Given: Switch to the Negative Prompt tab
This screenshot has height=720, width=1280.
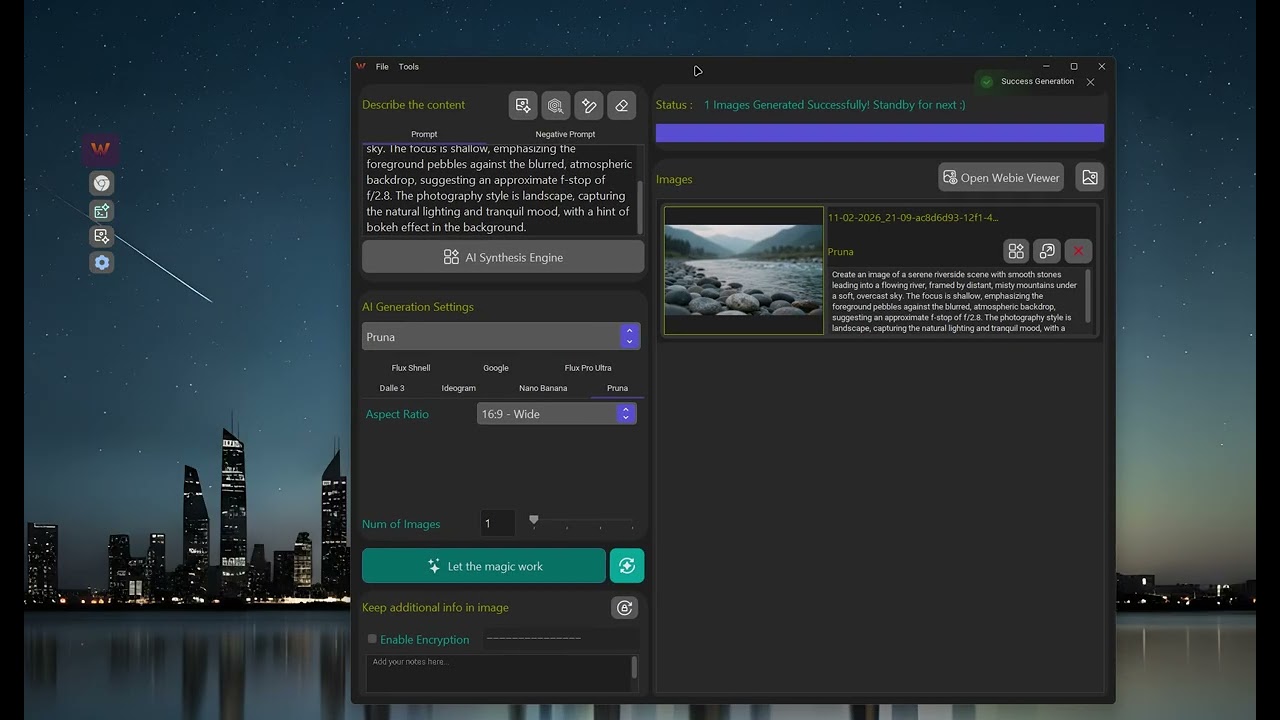Looking at the screenshot, I should tap(565, 134).
